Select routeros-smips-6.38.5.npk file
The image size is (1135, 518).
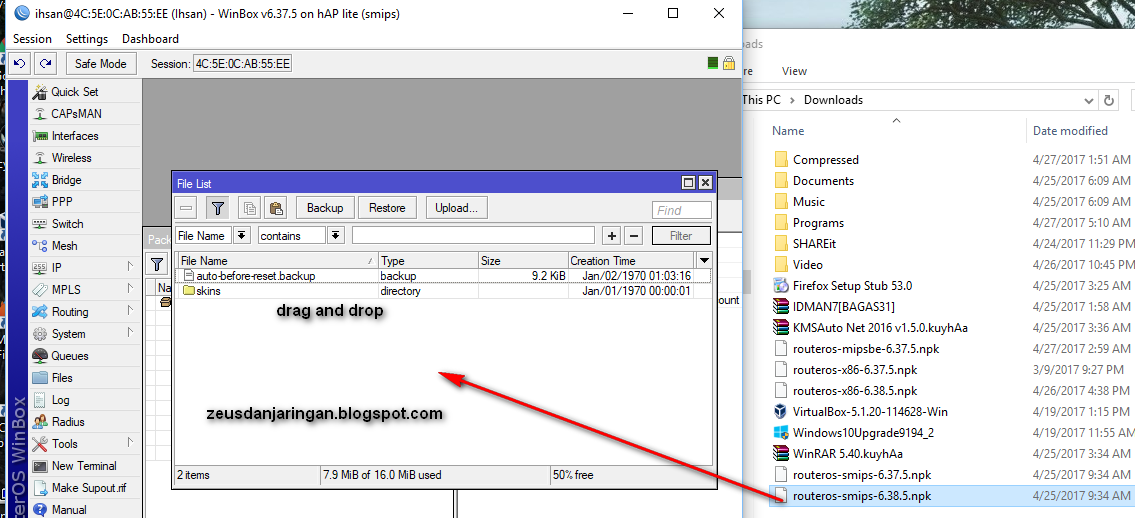[861, 496]
